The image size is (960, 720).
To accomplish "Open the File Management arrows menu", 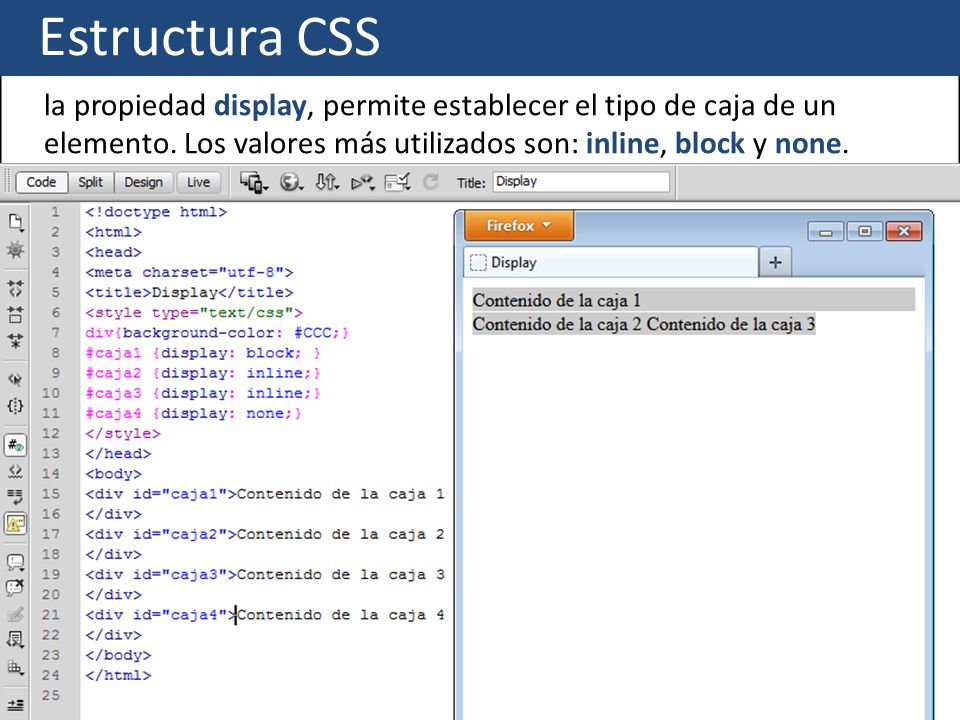I will click(x=327, y=182).
